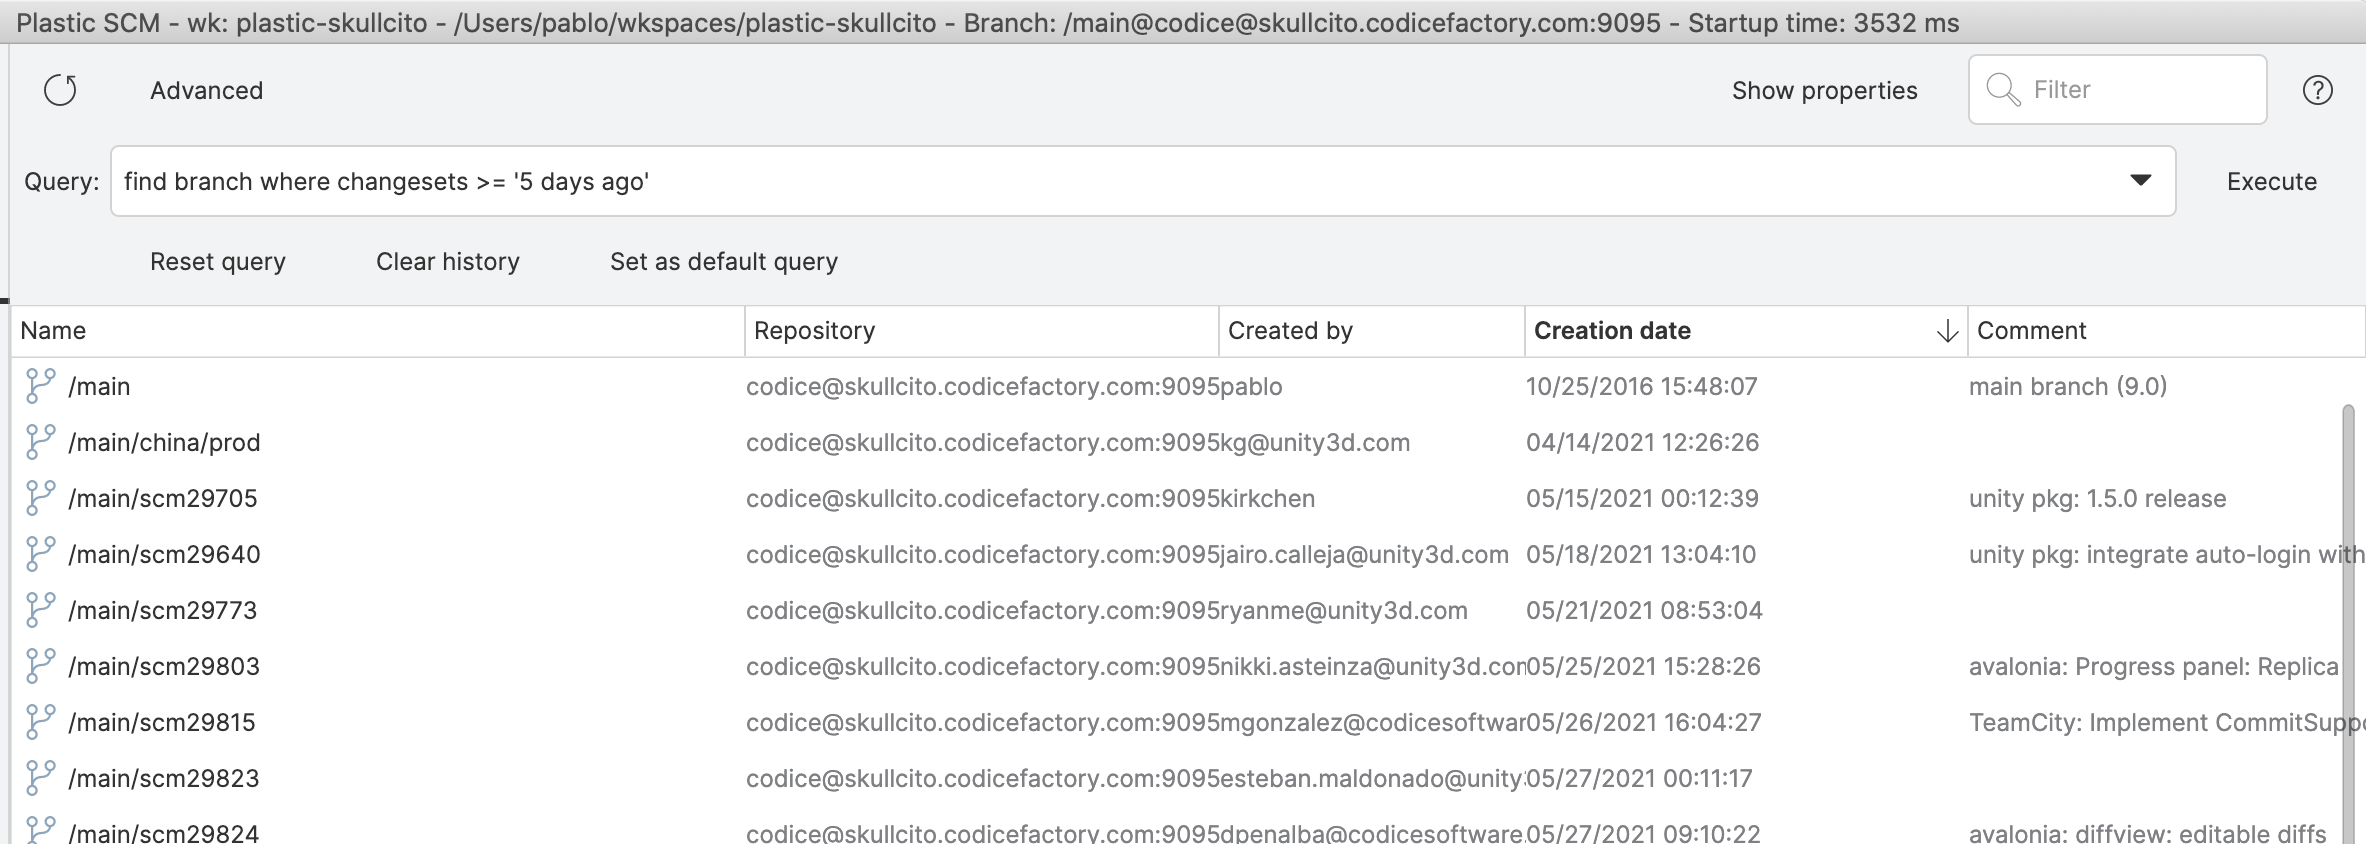Click the branch icon for /main/scm29640
Screen dimensions: 2366x844
tap(40, 554)
